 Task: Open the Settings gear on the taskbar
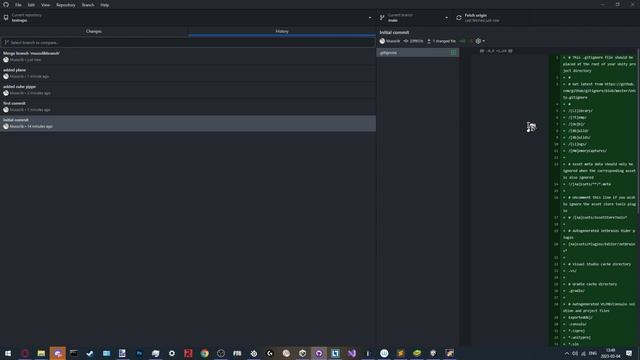point(172,353)
